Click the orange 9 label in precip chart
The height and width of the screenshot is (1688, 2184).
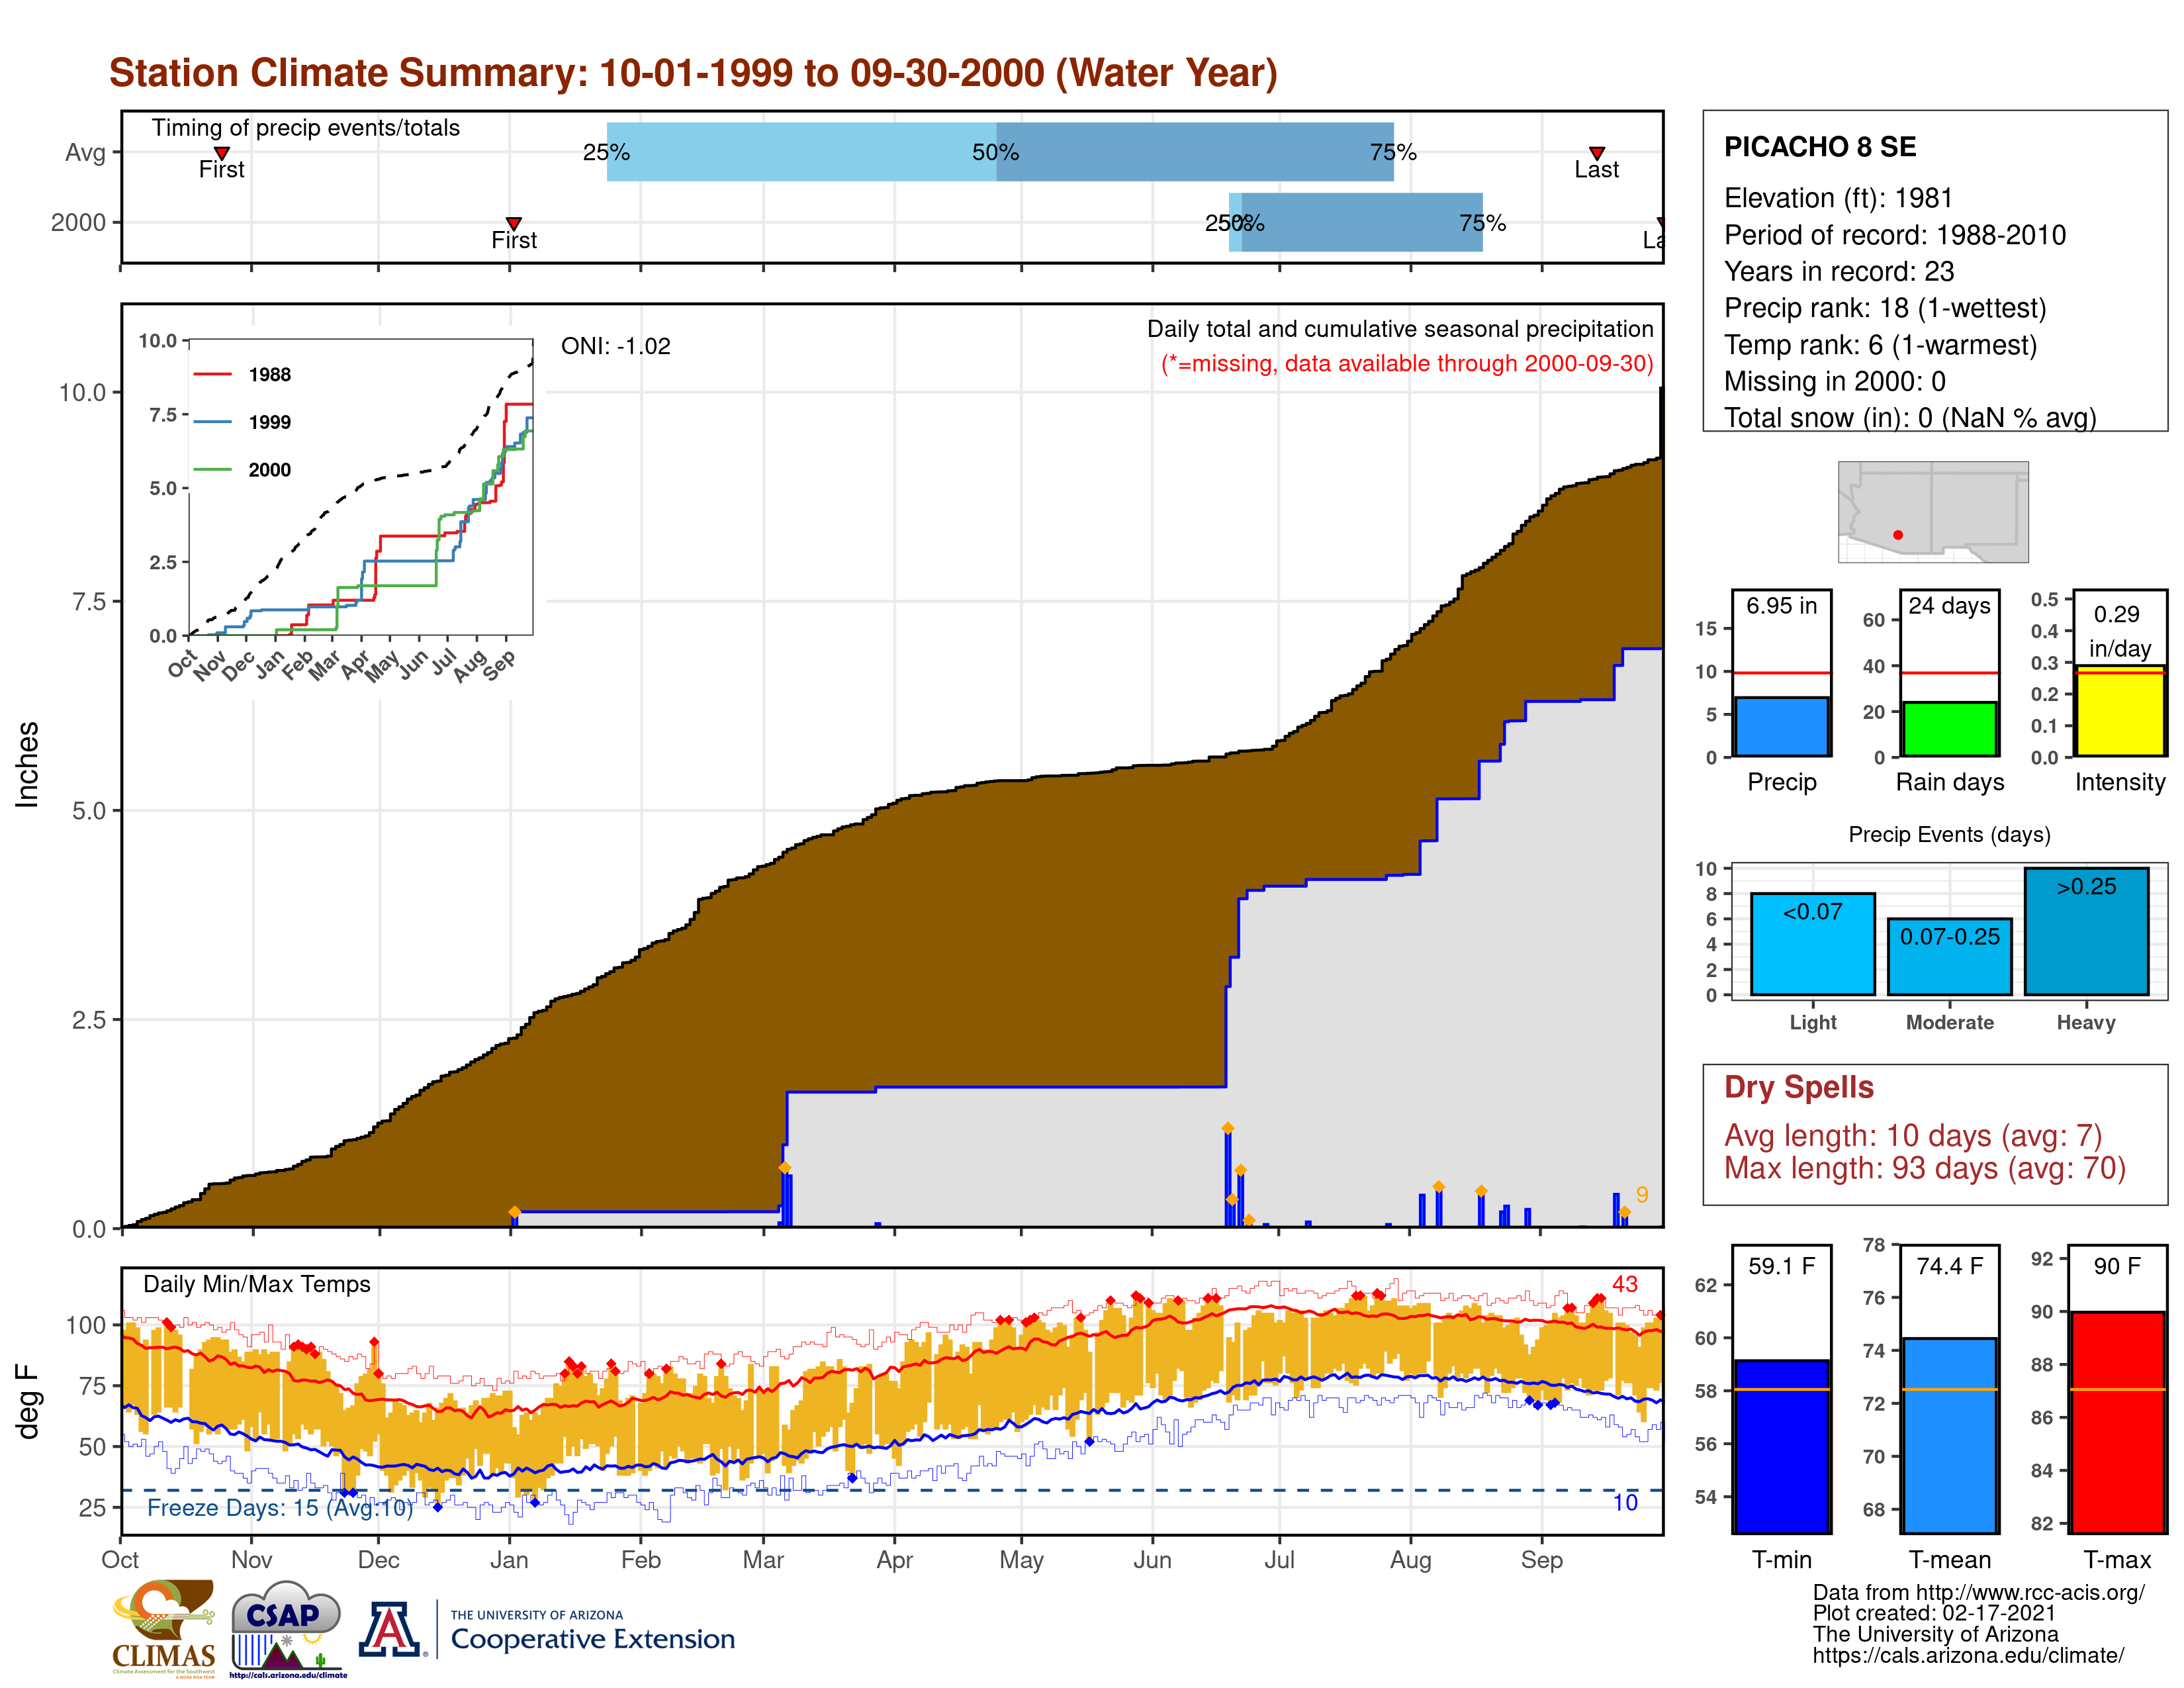1641,1195
